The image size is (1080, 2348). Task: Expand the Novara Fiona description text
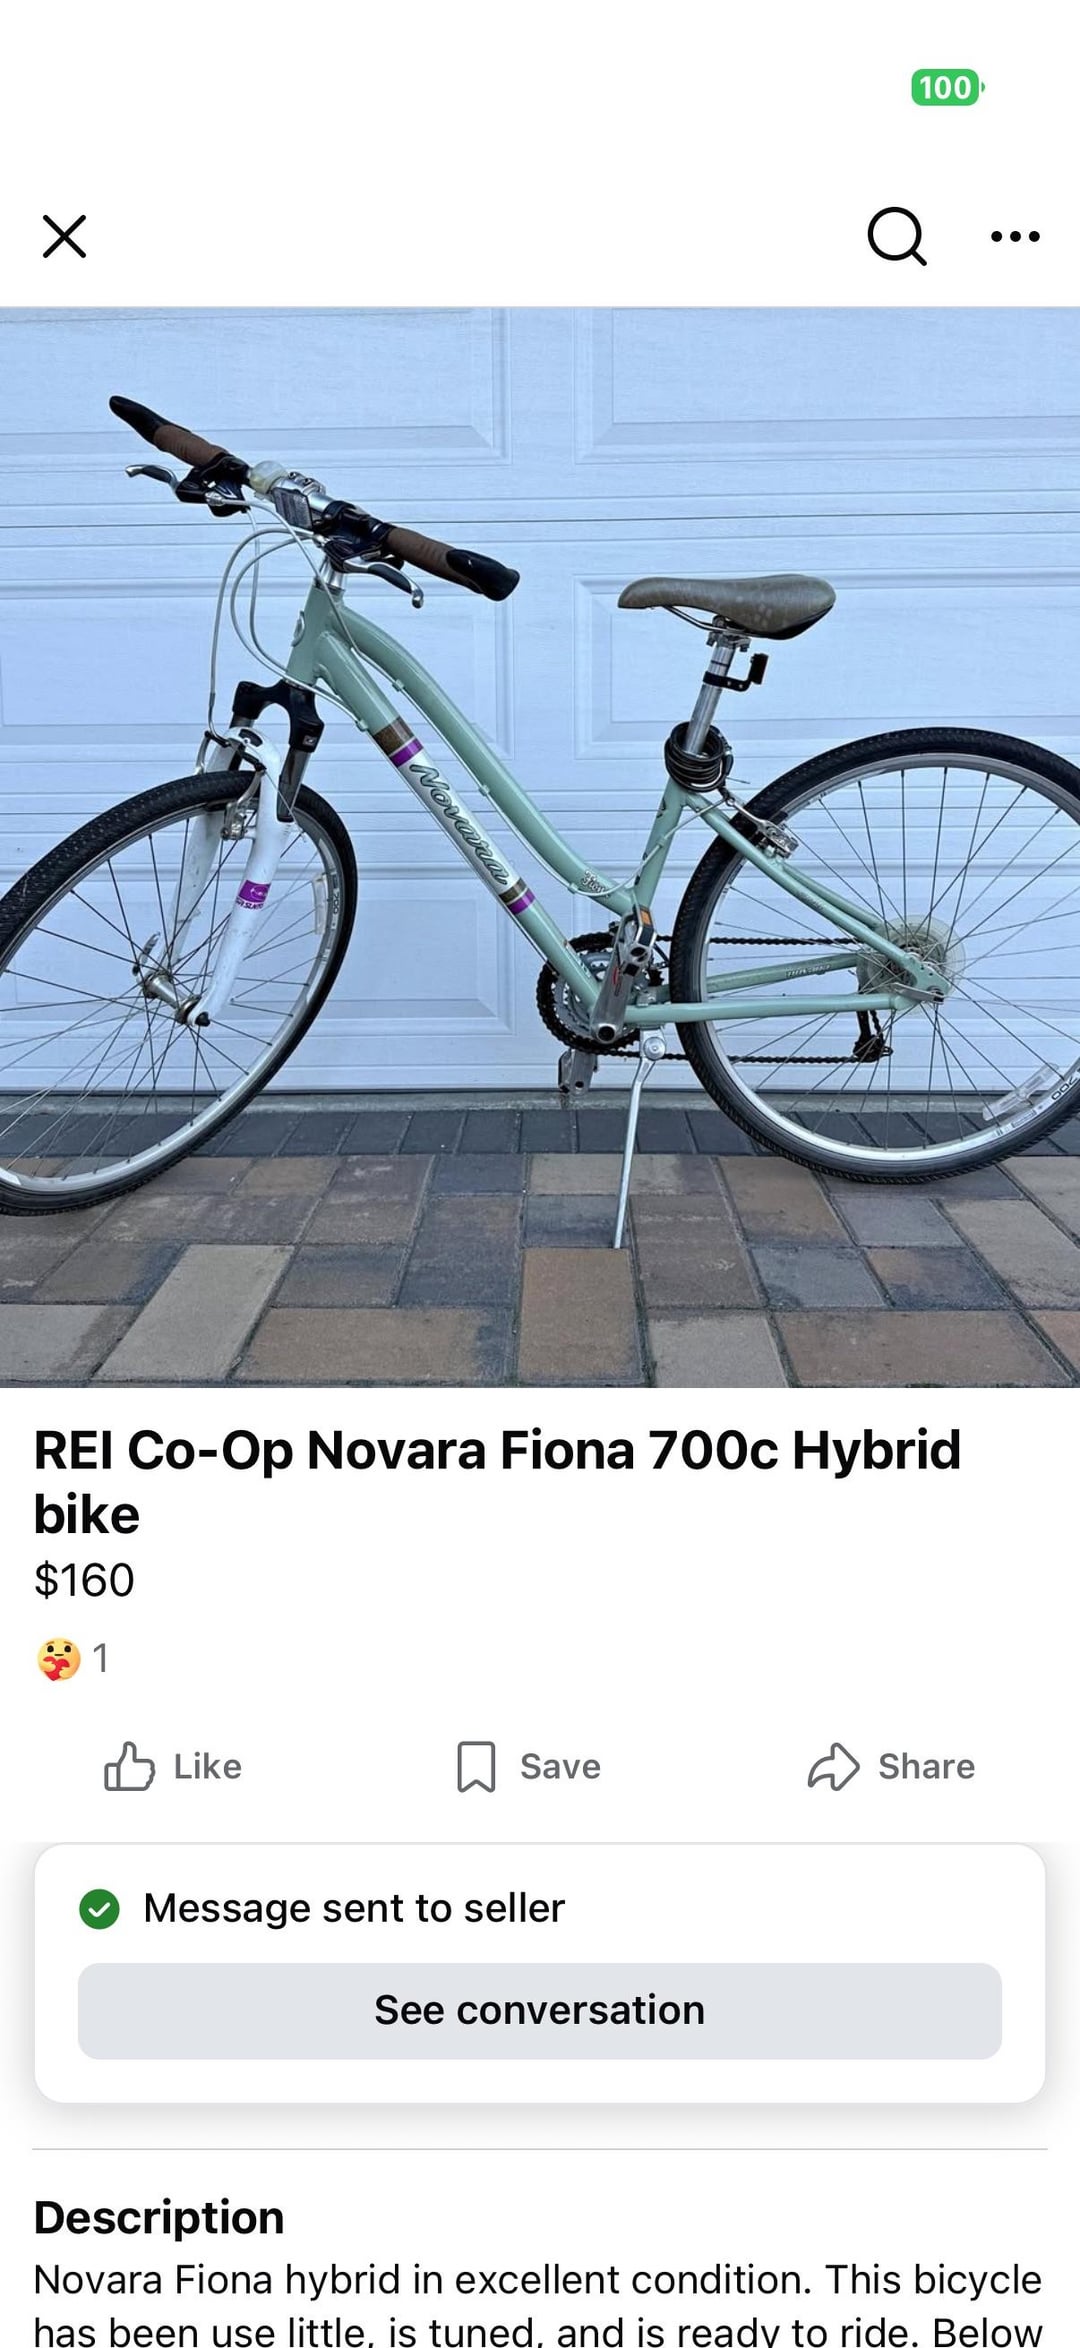click(538, 2304)
